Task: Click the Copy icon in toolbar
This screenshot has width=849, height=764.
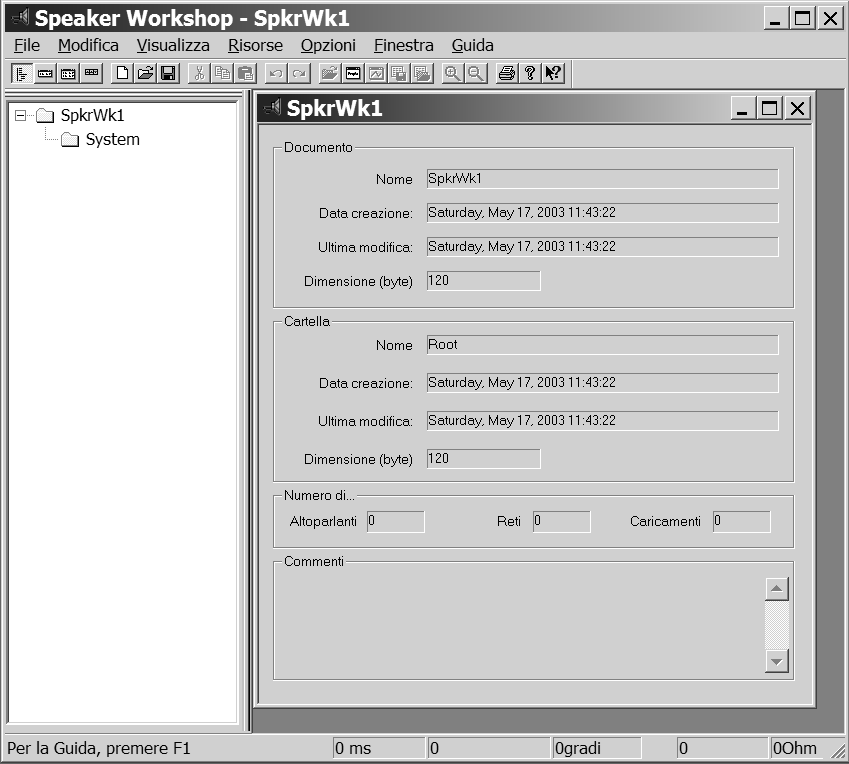Action: [x=223, y=73]
